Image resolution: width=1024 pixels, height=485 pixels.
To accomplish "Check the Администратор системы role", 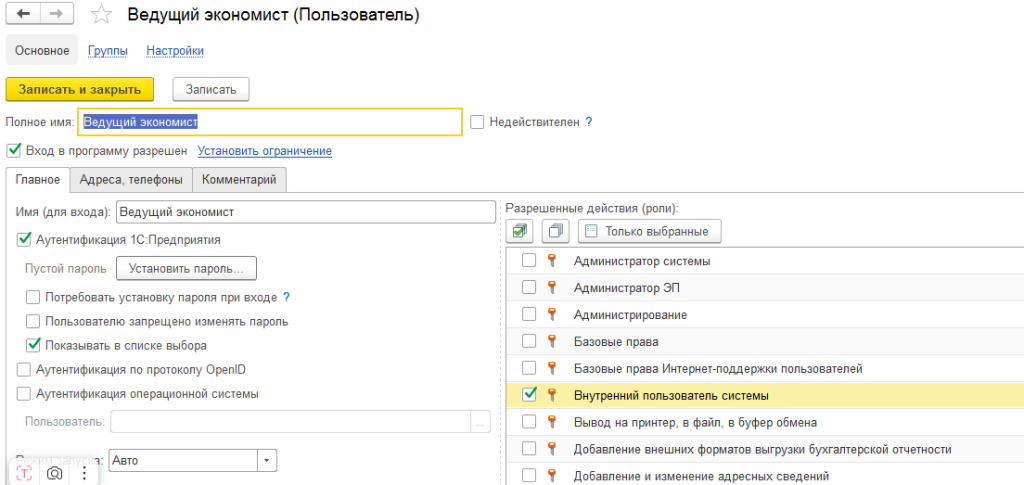I will point(529,261).
